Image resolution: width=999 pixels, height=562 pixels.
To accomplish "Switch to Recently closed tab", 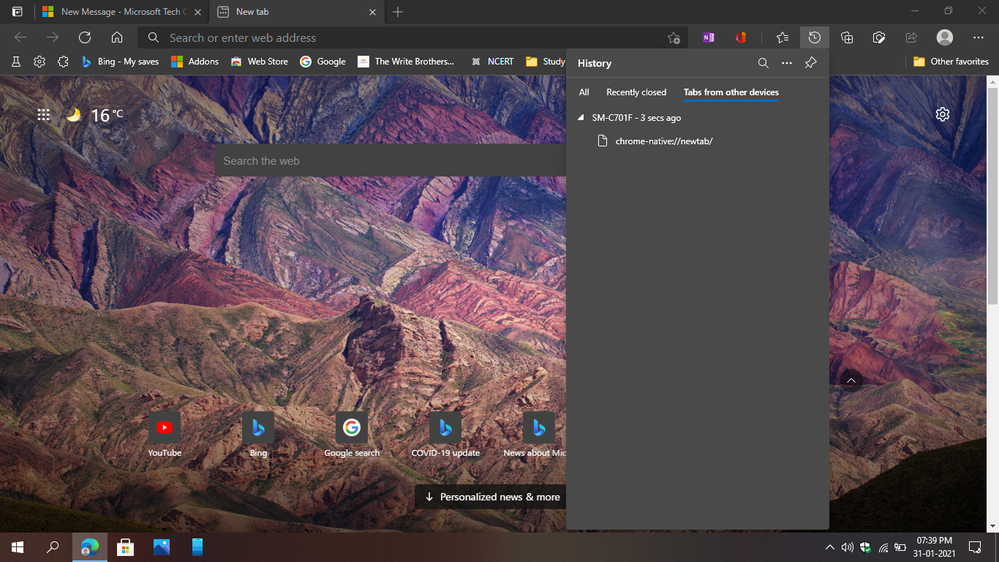I will click(x=636, y=92).
